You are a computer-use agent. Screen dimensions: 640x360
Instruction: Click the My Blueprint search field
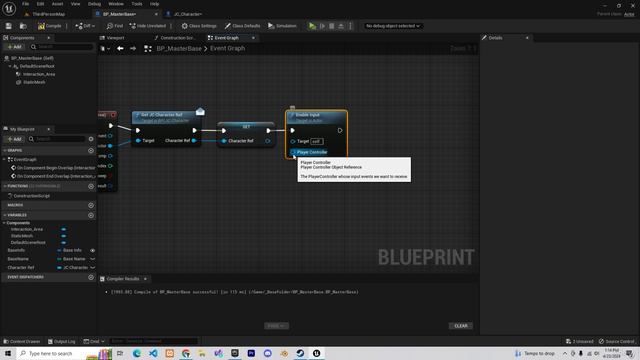pyautogui.click(x=56, y=139)
